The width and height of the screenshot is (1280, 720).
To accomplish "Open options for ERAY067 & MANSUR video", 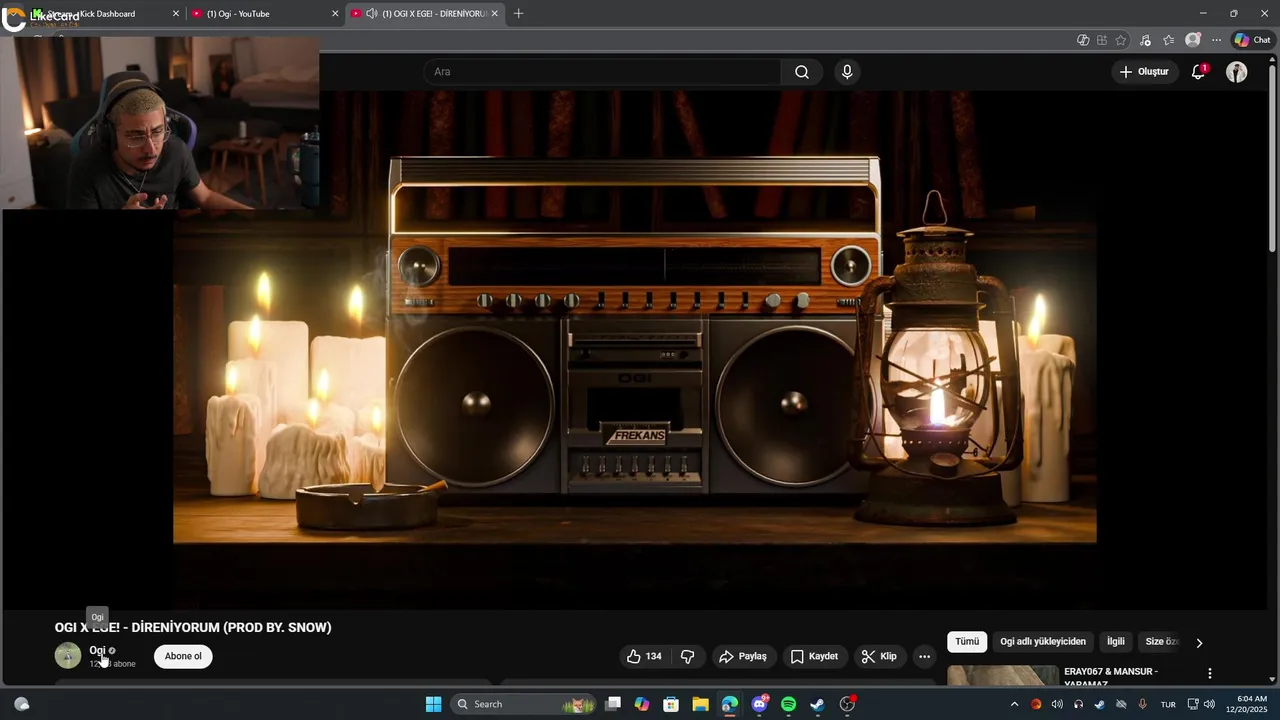I will coord(1209,673).
